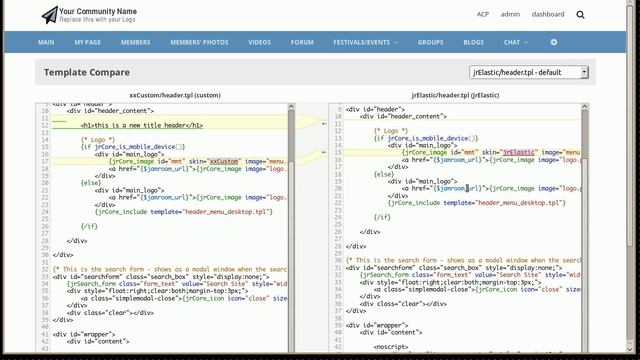Open the search magnifier icon
640x360 pixels.
pyautogui.click(x=580, y=15)
